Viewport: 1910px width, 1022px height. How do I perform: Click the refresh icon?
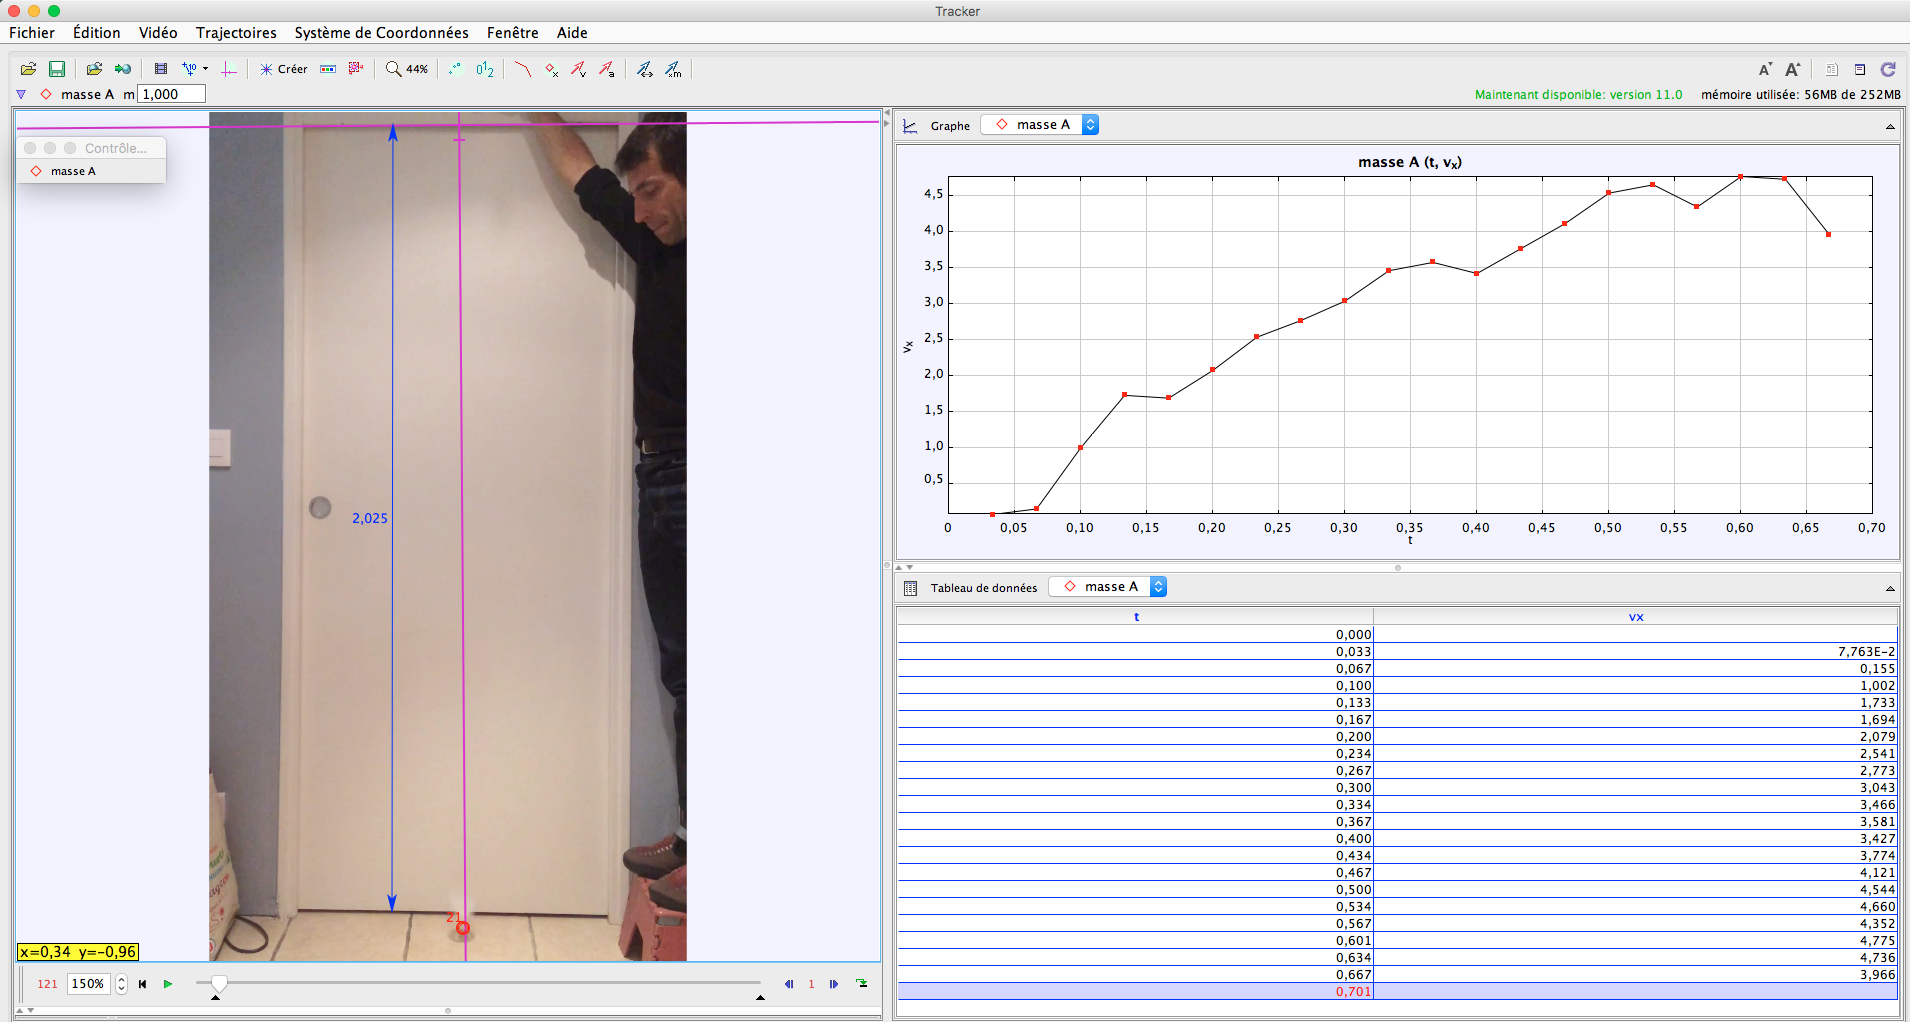click(x=1888, y=69)
